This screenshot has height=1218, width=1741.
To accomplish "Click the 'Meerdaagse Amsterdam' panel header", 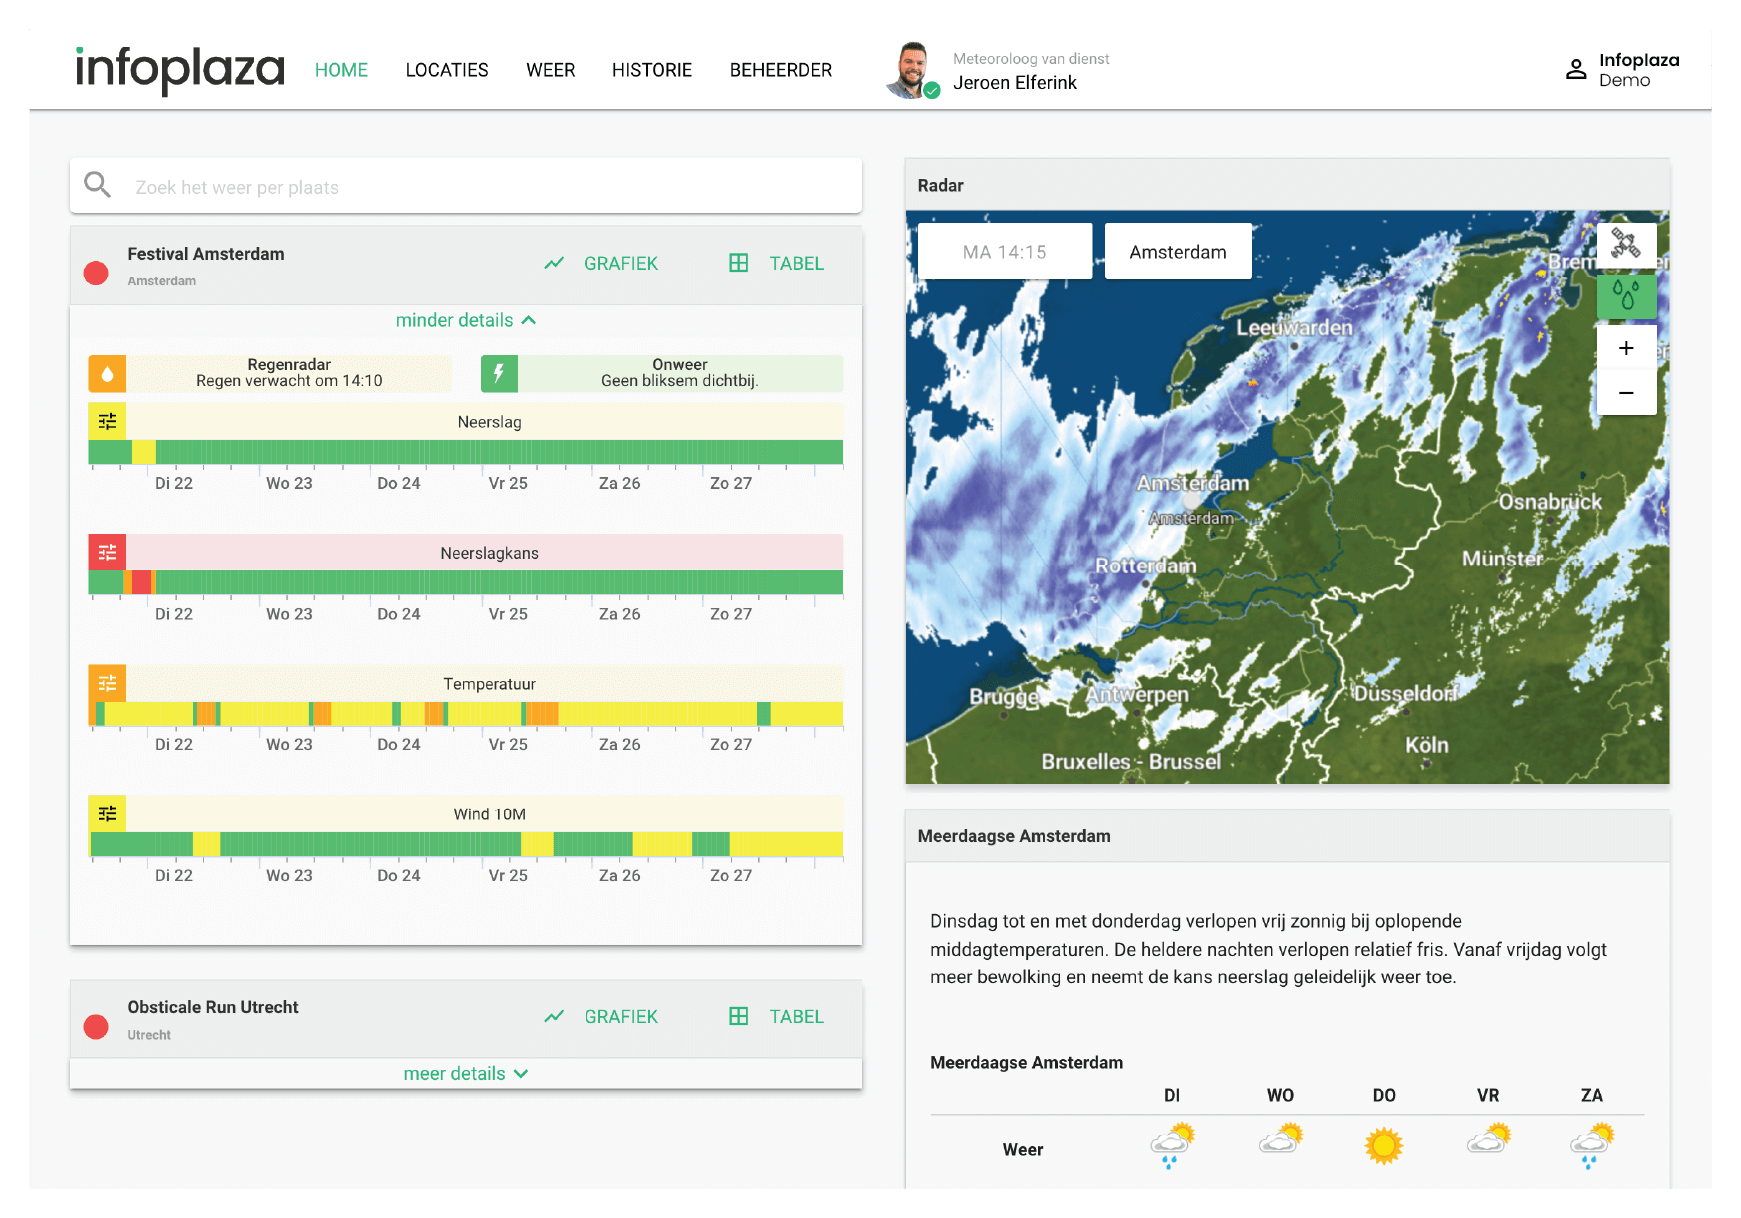I will (x=1287, y=836).
